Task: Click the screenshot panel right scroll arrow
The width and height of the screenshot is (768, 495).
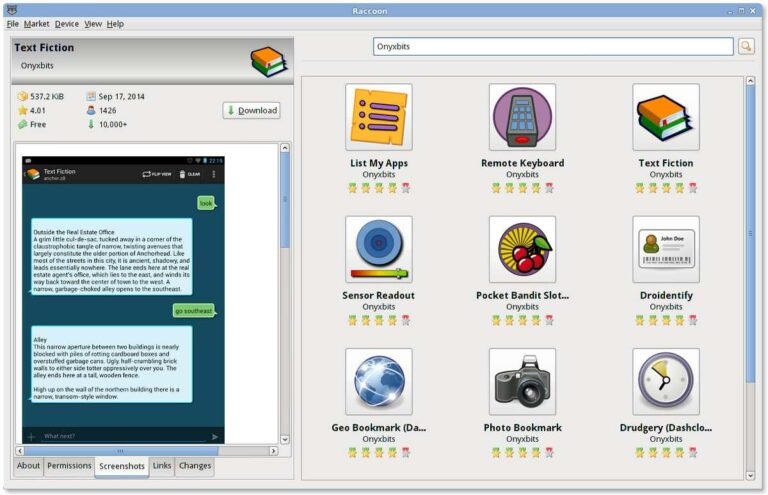Action: (x=274, y=451)
